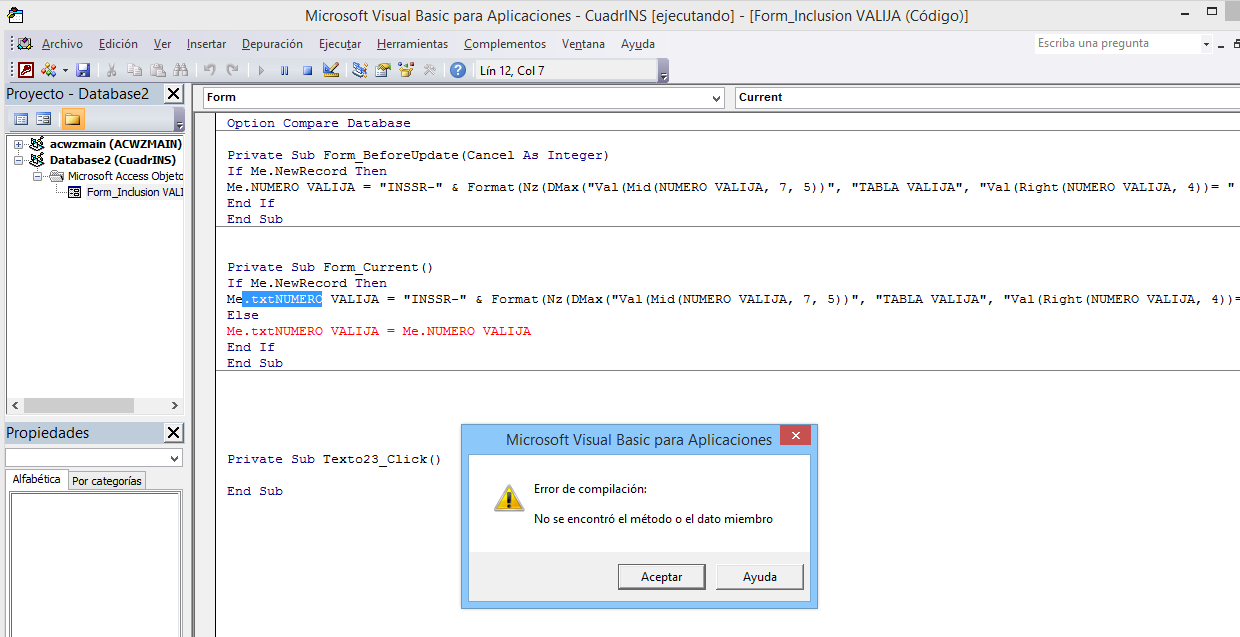The width and height of the screenshot is (1240, 637).
Task: Click the Undo arrow icon
Action: tap(210, 70)
